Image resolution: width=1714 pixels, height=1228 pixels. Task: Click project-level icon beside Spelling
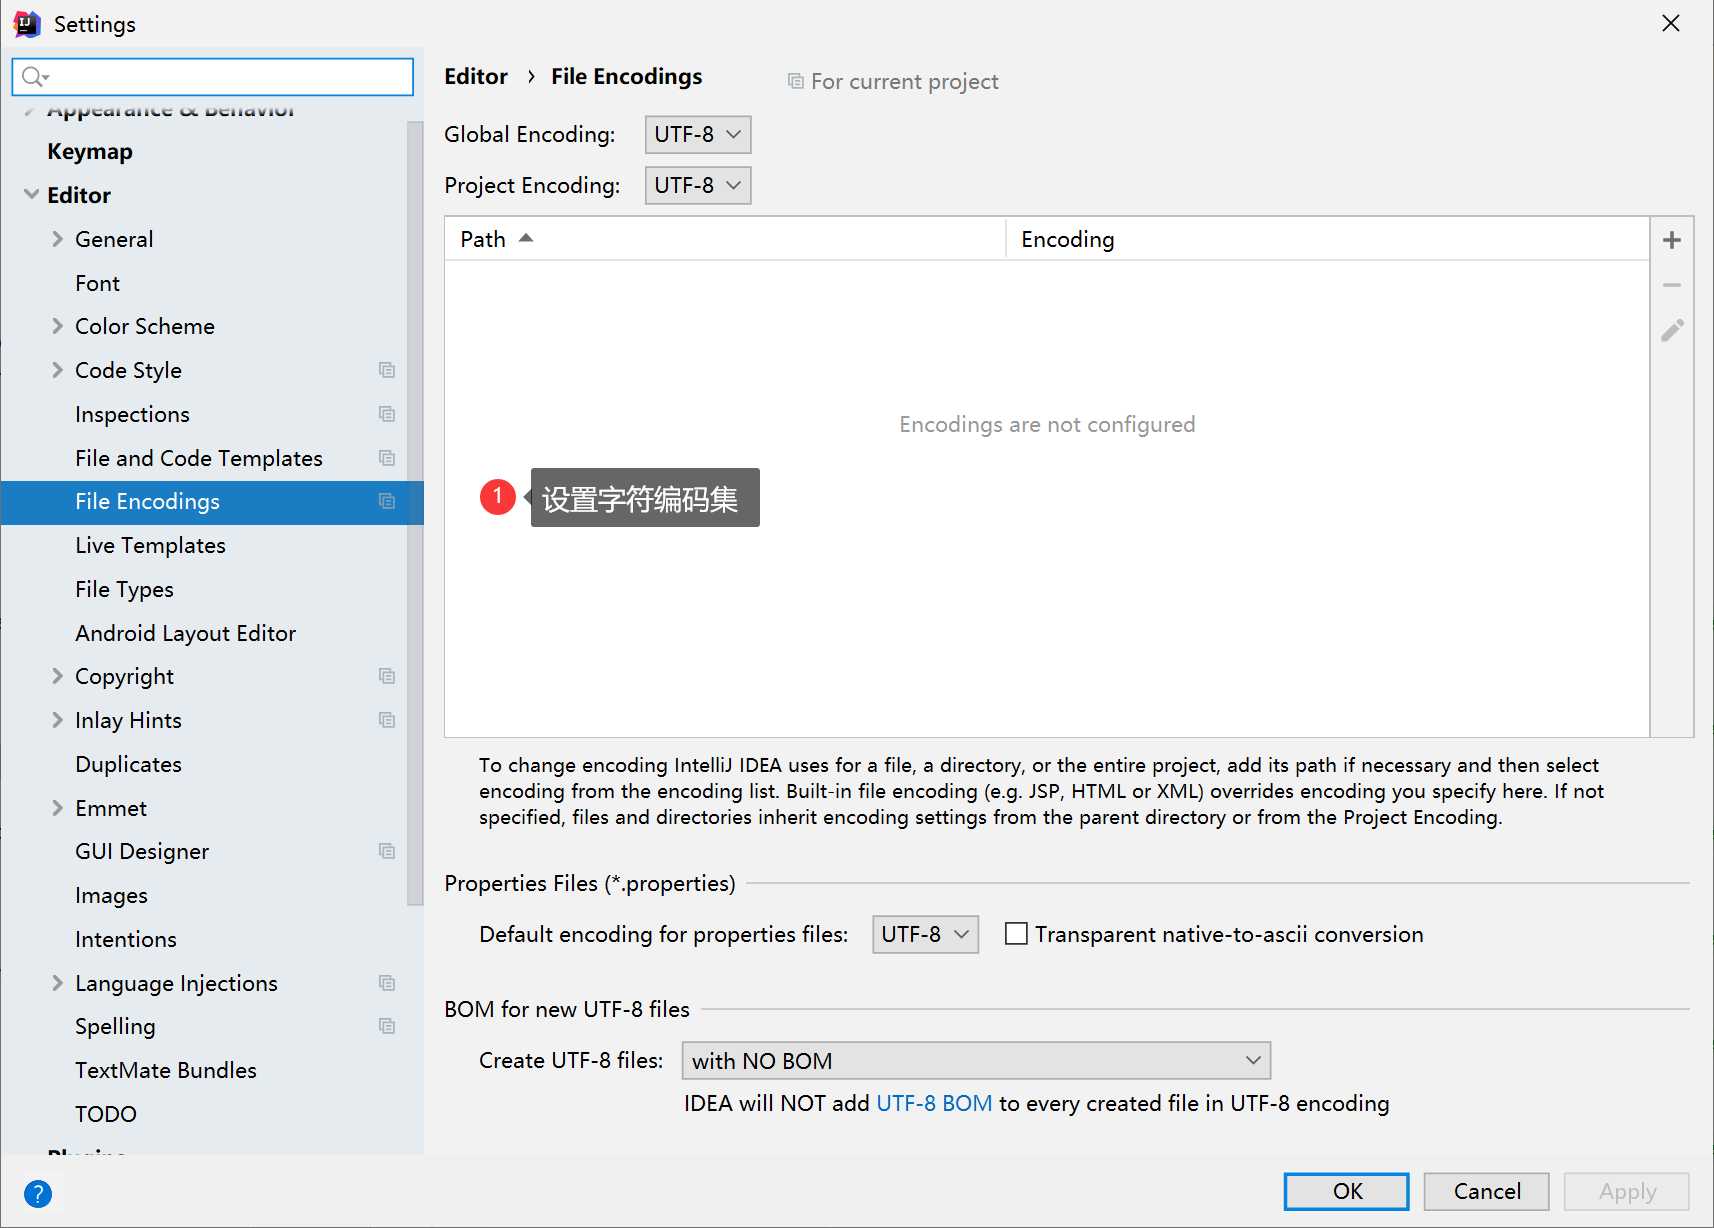[x=387, y=1026]
